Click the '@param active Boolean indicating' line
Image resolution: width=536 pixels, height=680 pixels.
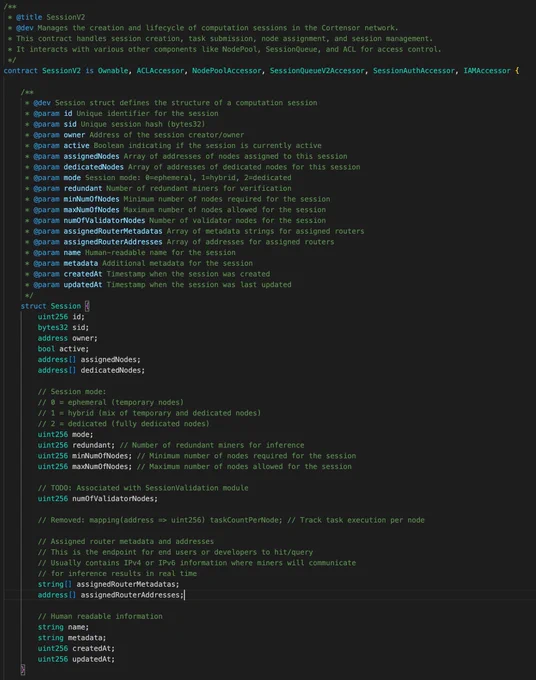[x=173, y=146]
